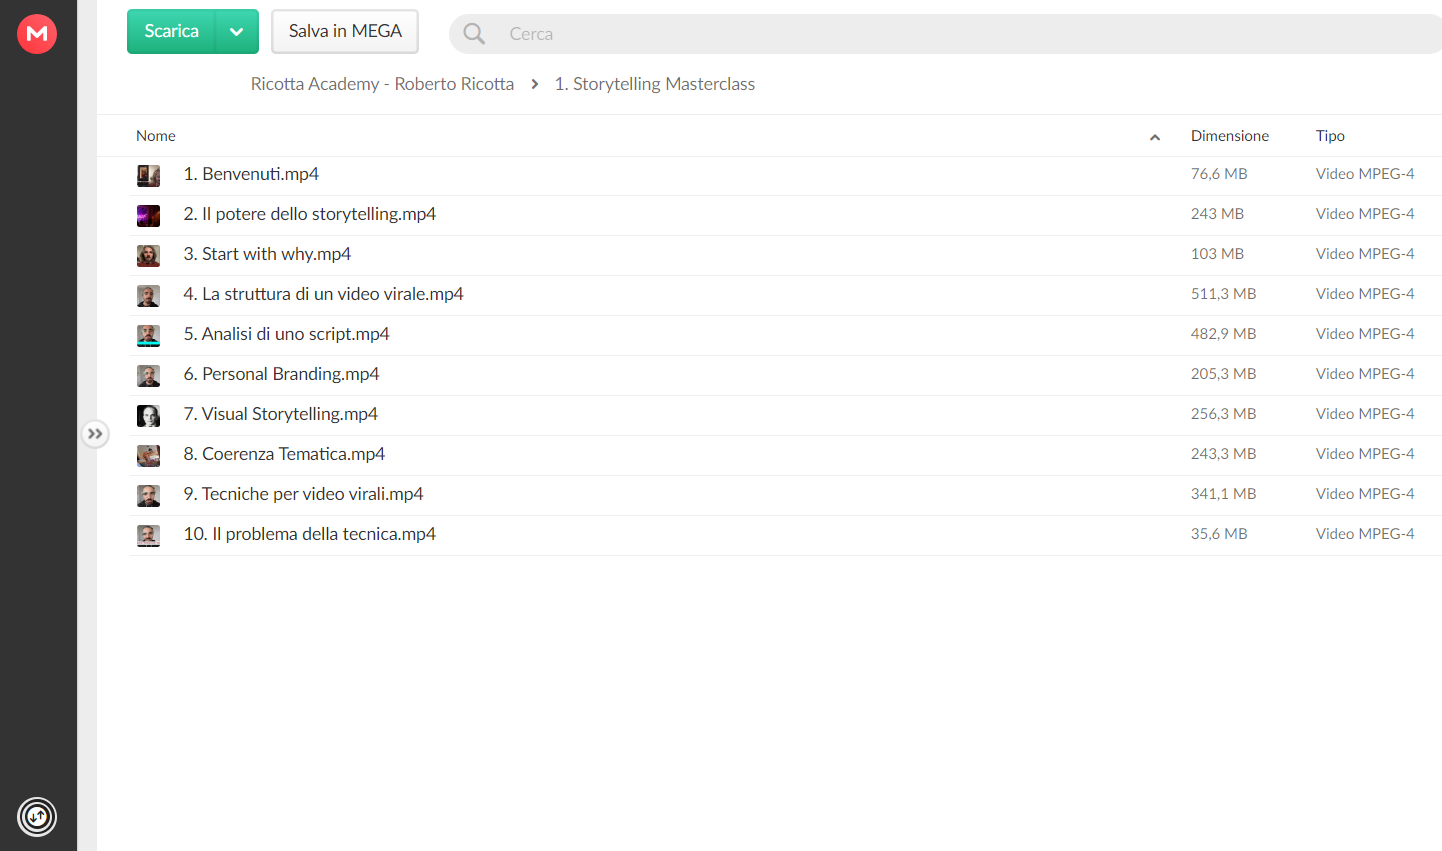Open the Scarica dropdown arrow
This screenshot has width=1442, height=851.
coord(237,31)
